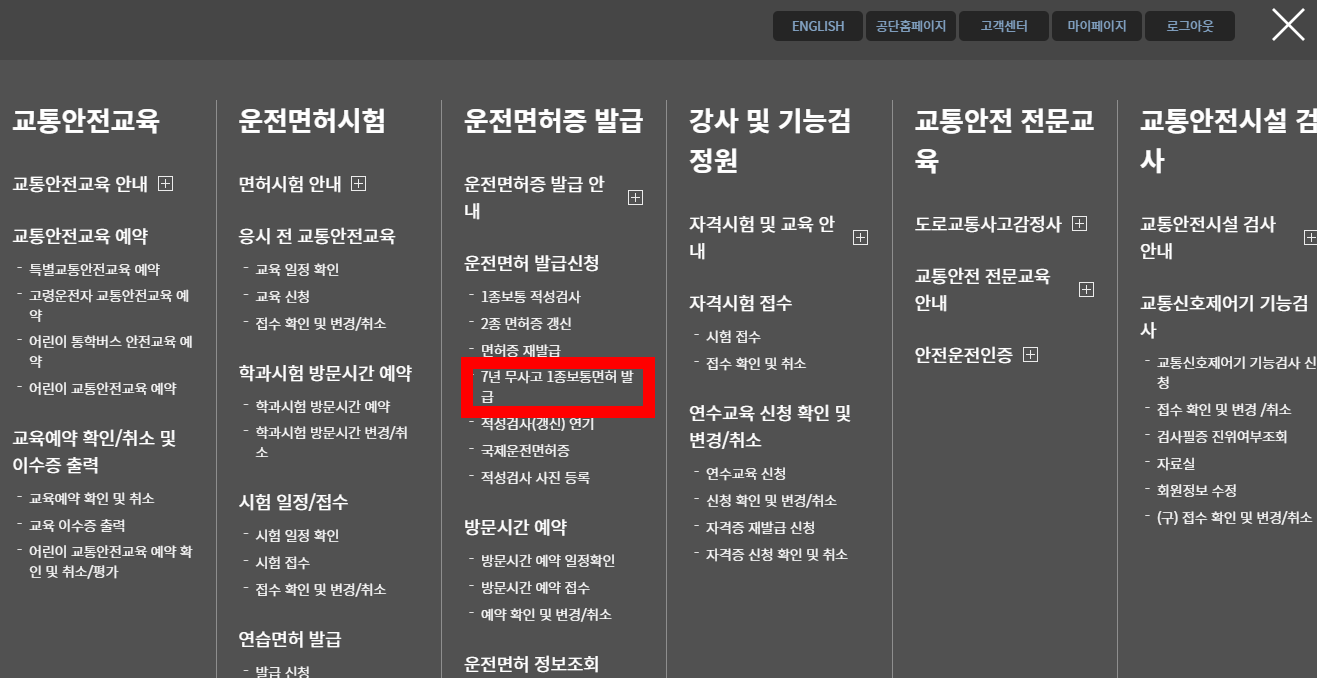Open 마이페이지
This screenshot has width=1317, height=678.
click(x=1097, y=26)
